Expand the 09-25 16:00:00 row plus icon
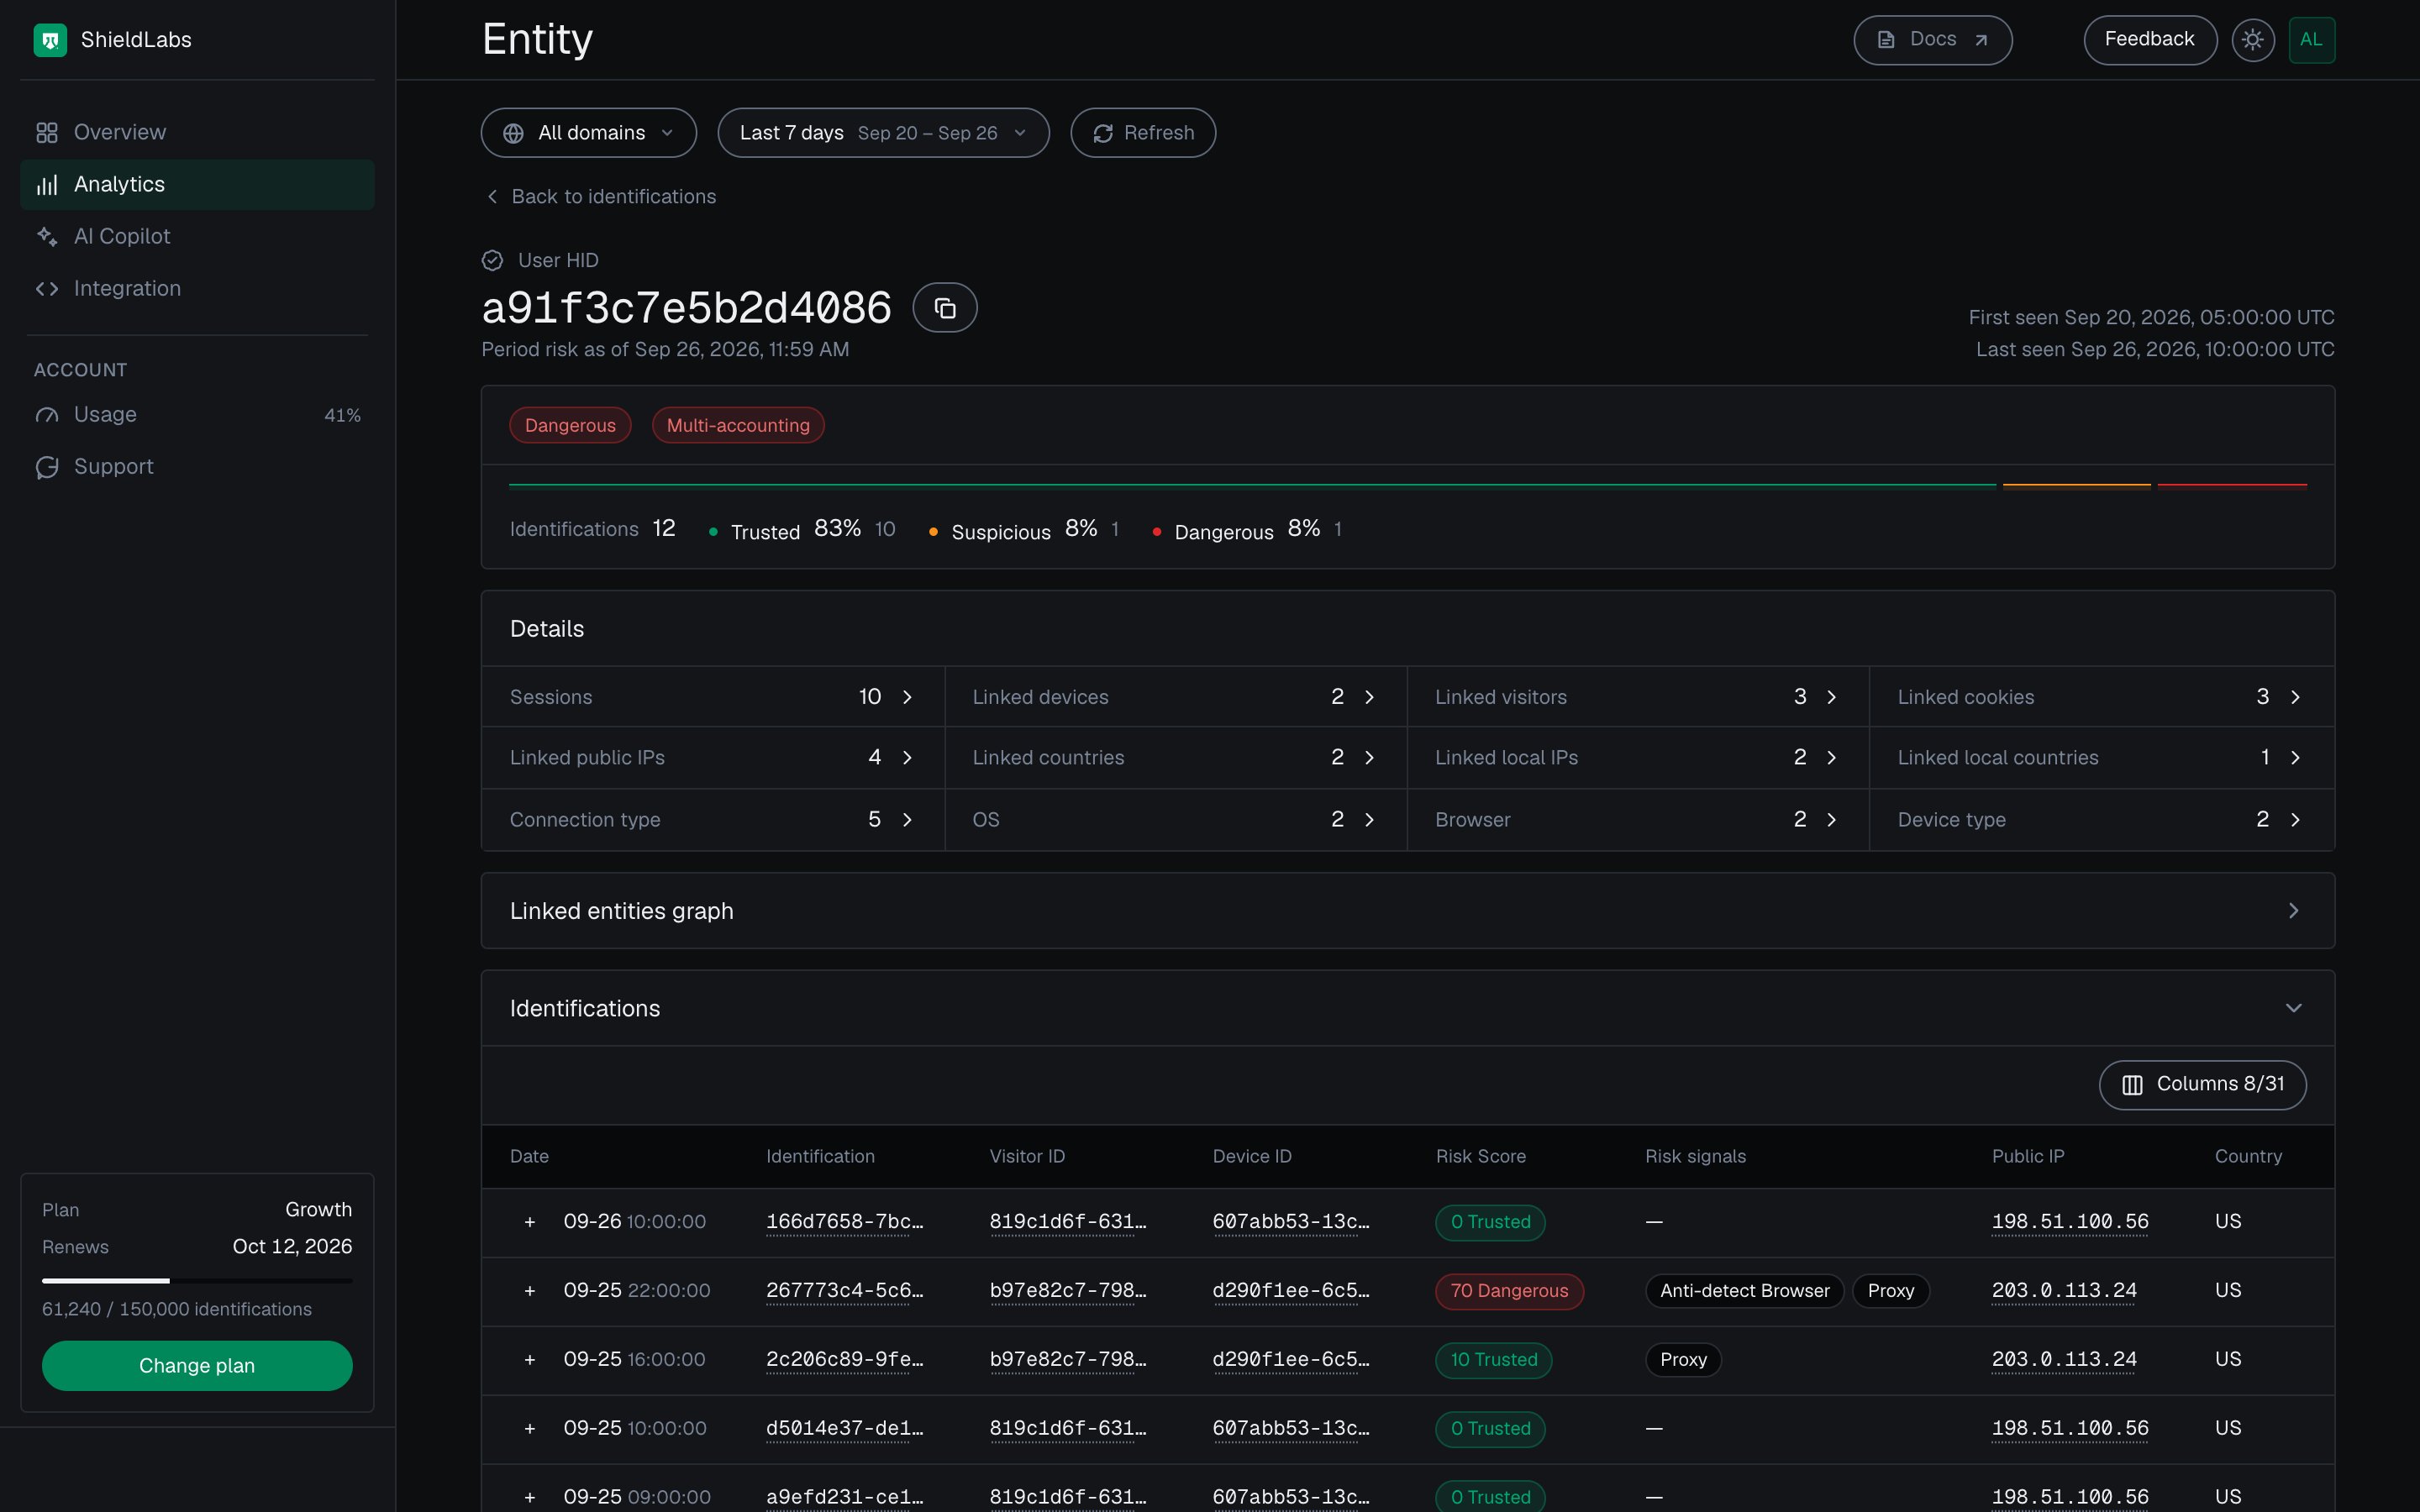 click(530, 1360)
